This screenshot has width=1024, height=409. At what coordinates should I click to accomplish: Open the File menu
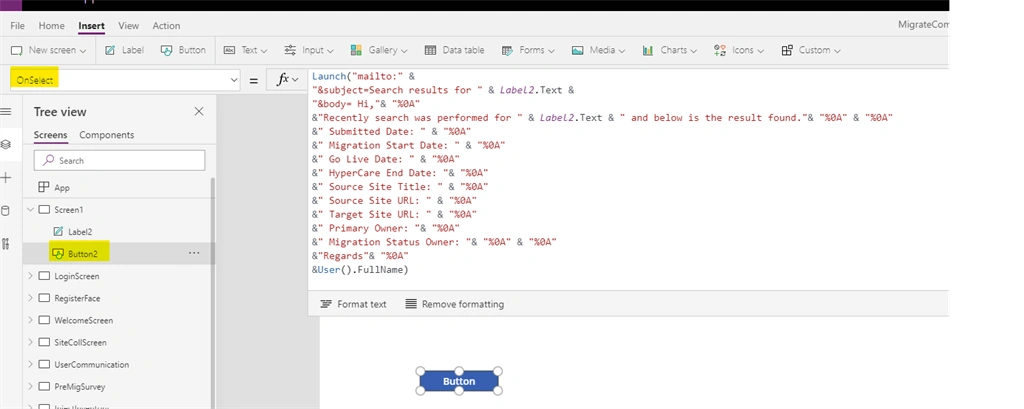tap(18, 25)
